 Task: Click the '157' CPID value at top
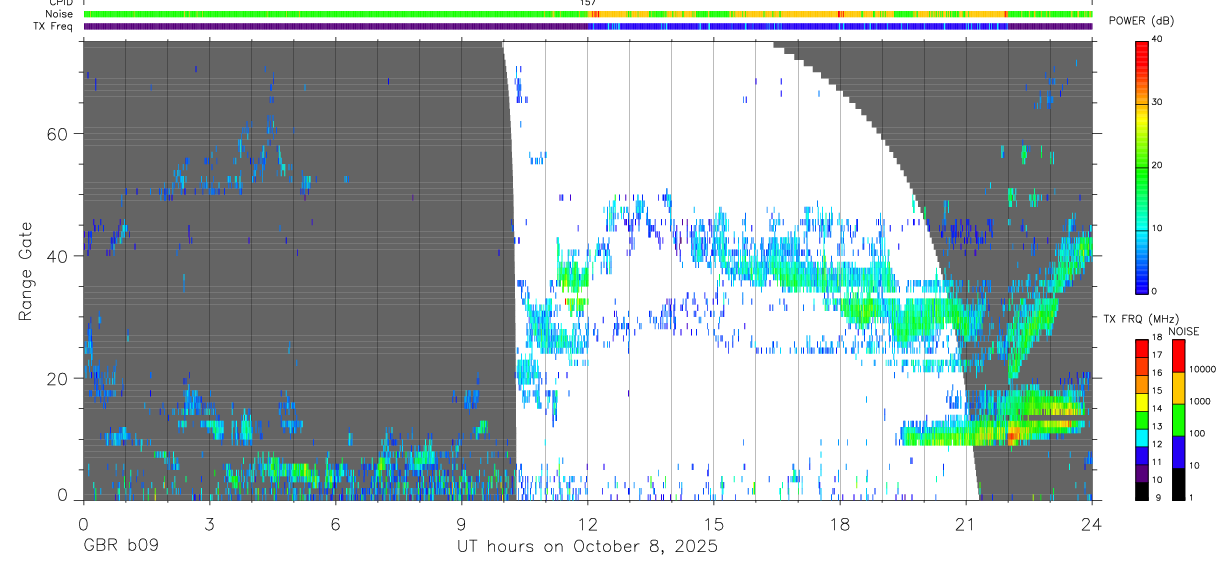tap(588, 3)
